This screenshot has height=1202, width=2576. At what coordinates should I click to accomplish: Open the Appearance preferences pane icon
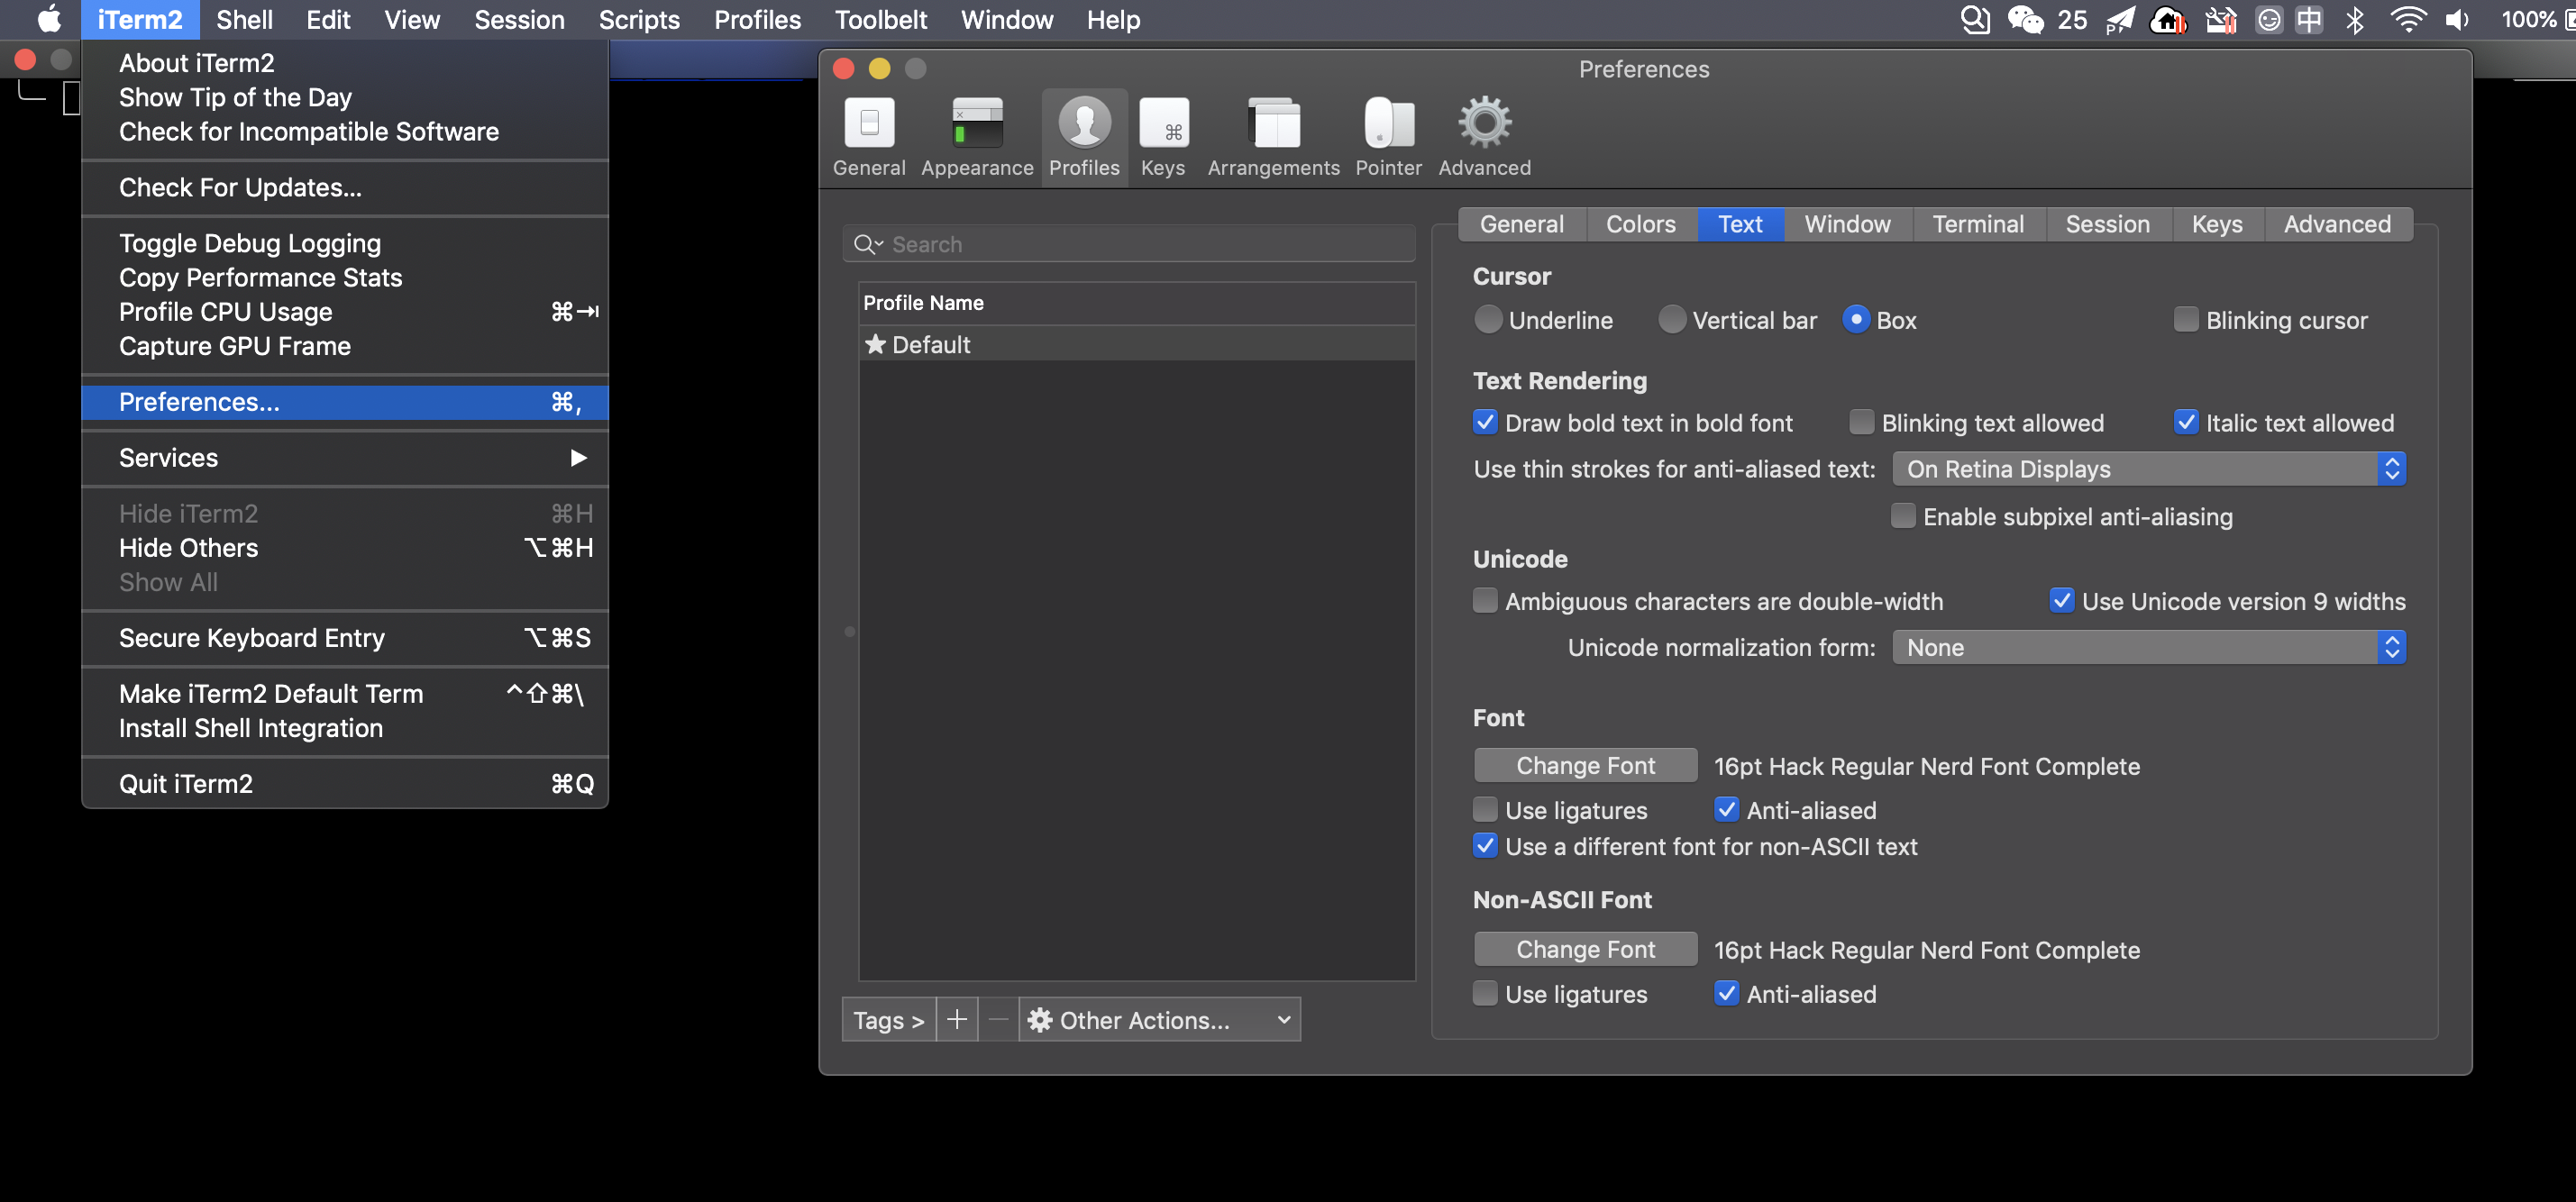click(x=976, y=124)
